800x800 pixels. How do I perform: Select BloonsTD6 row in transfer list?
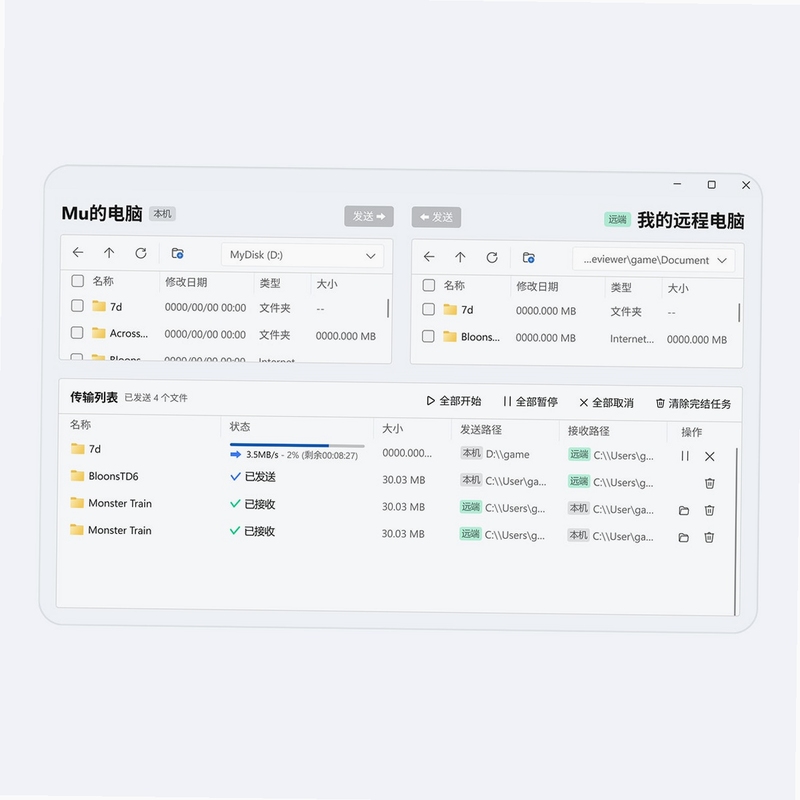tap(397, 480)
